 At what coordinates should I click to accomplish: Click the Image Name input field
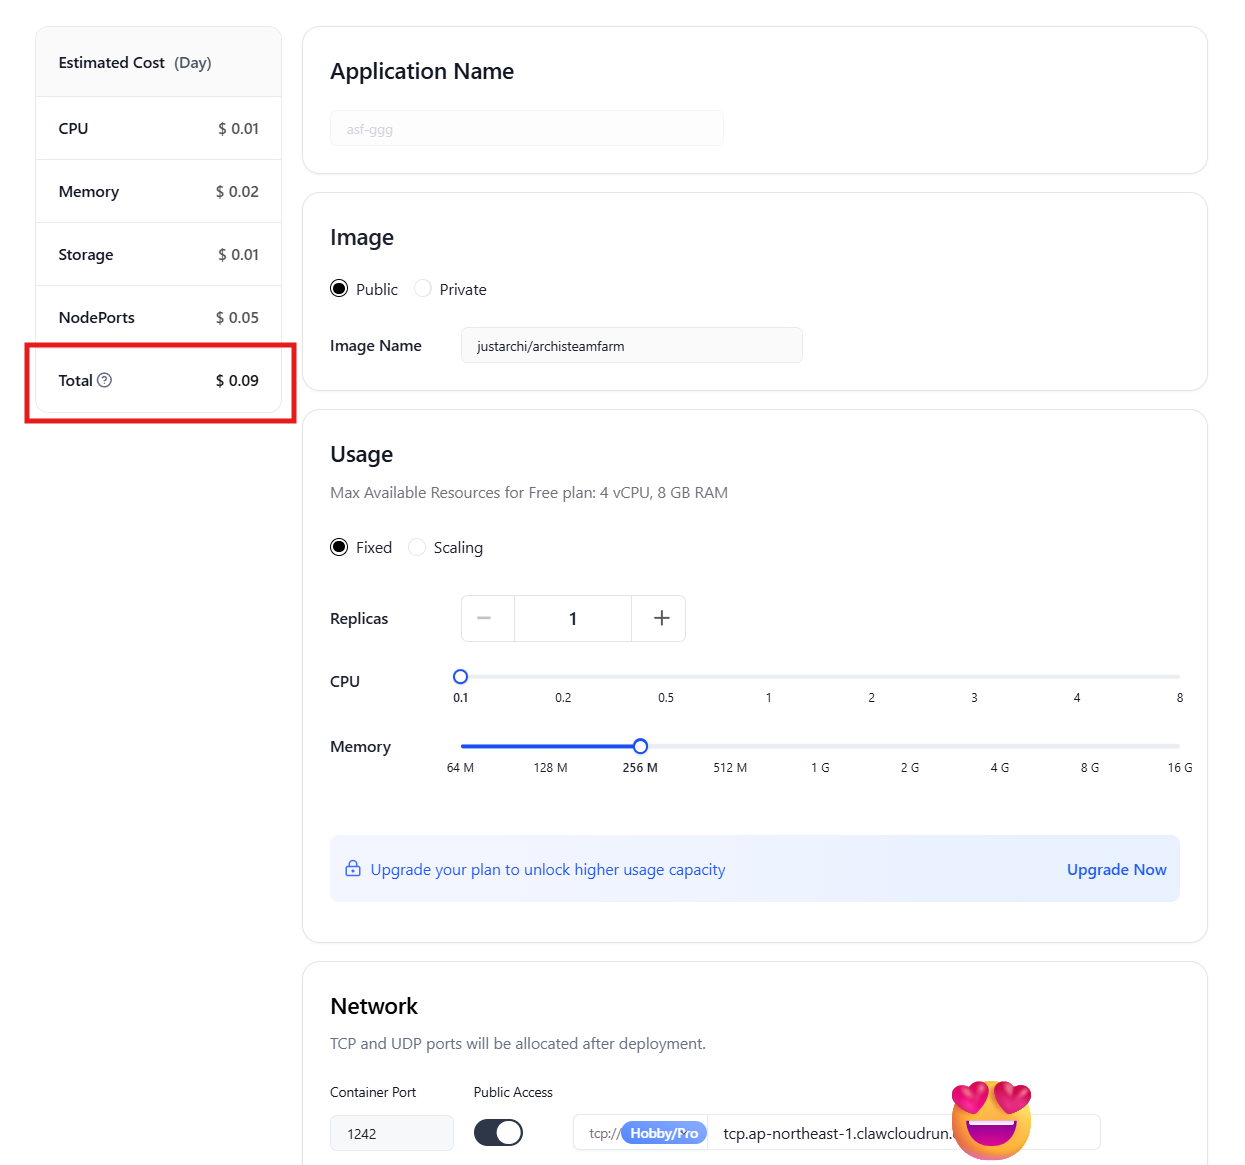point(631,346)
